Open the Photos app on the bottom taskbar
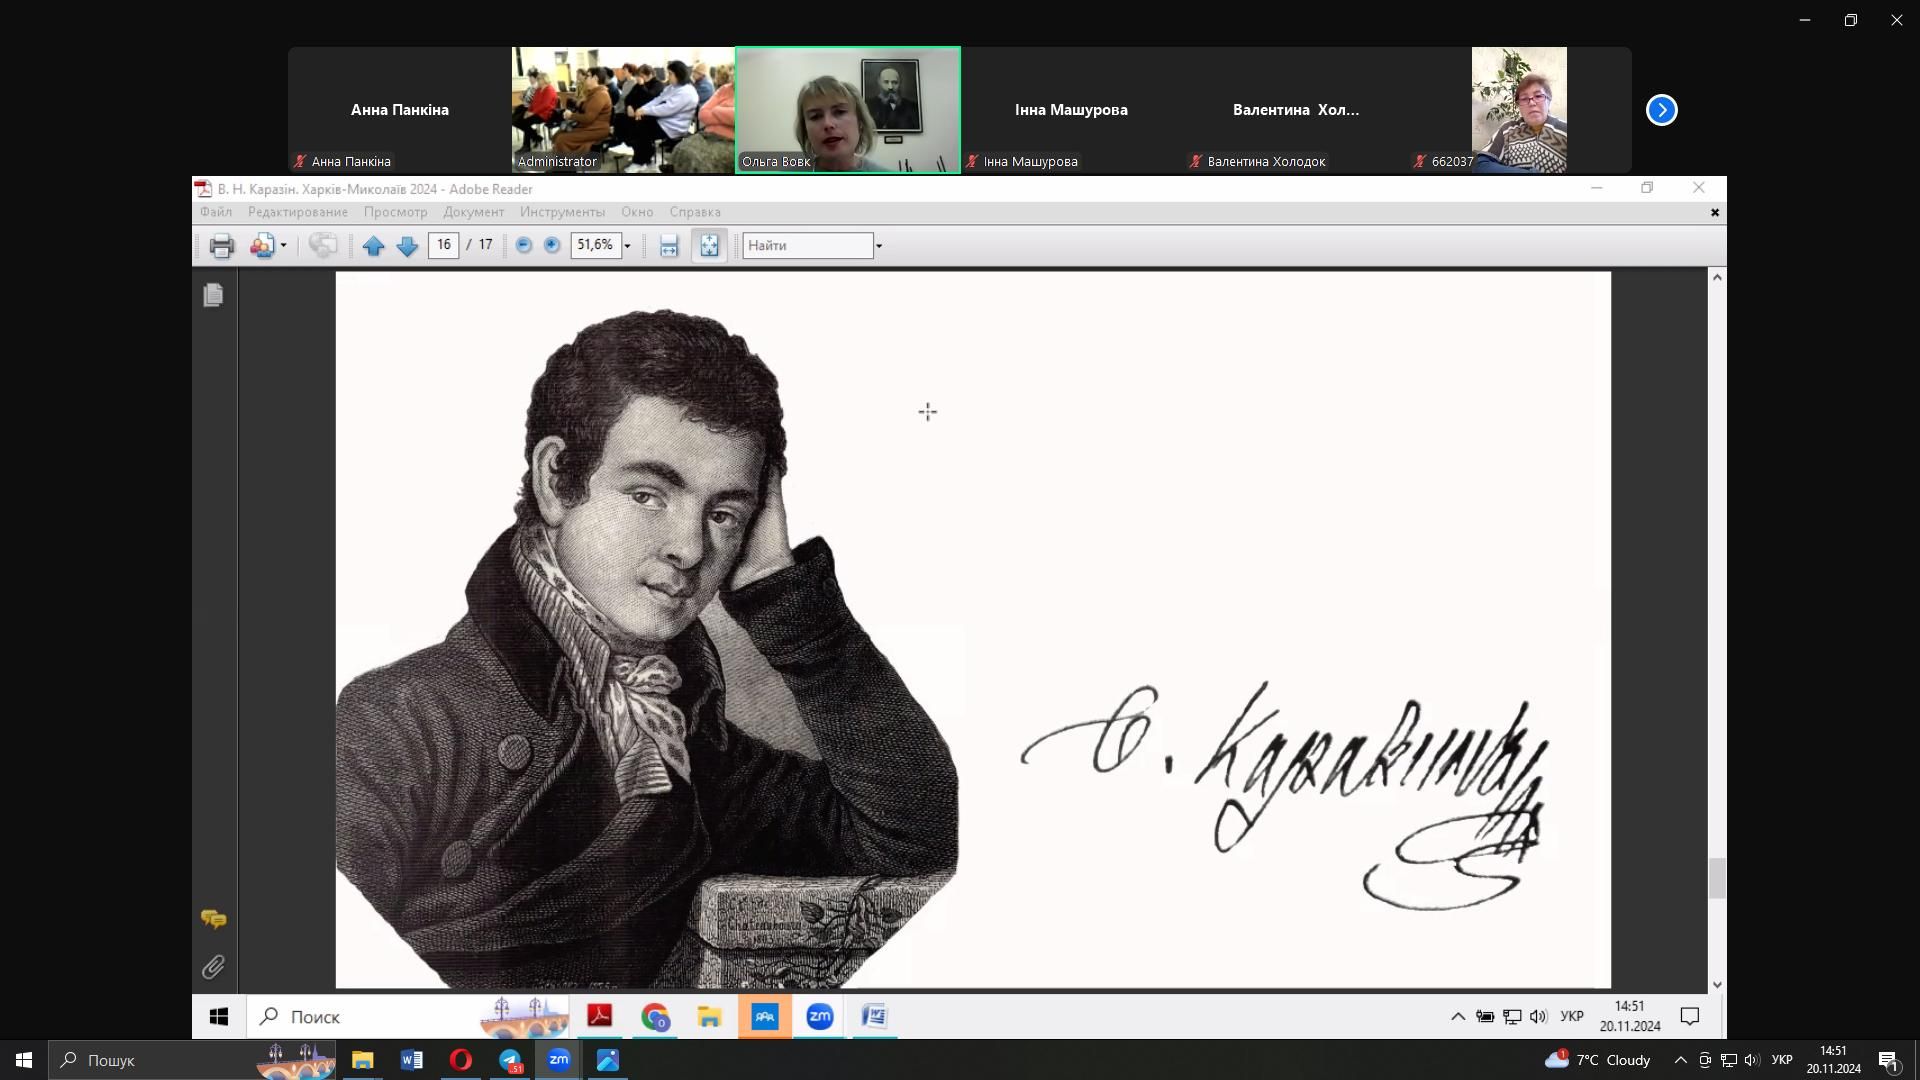The image size is (1920, 1080). pyautogui.click(x=608, y=1060)
